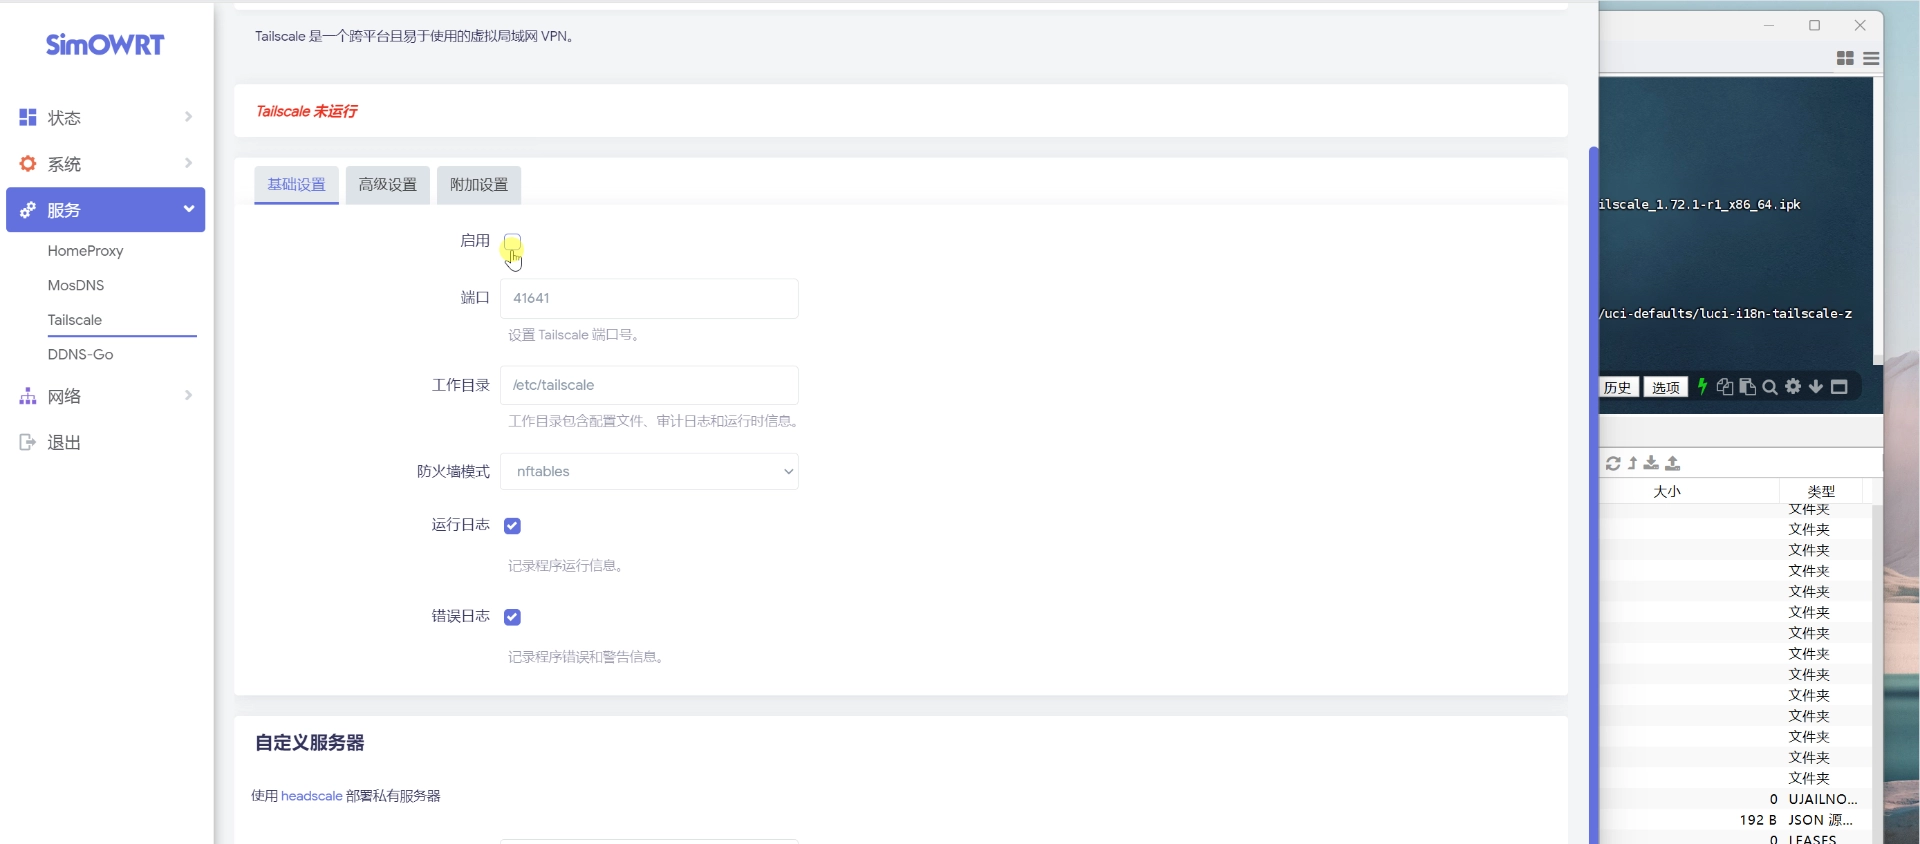This screenshot has height=844, width=1920.
Task: Click the paste icon in terminal toolbar
Action: [x=1747, y=387]
